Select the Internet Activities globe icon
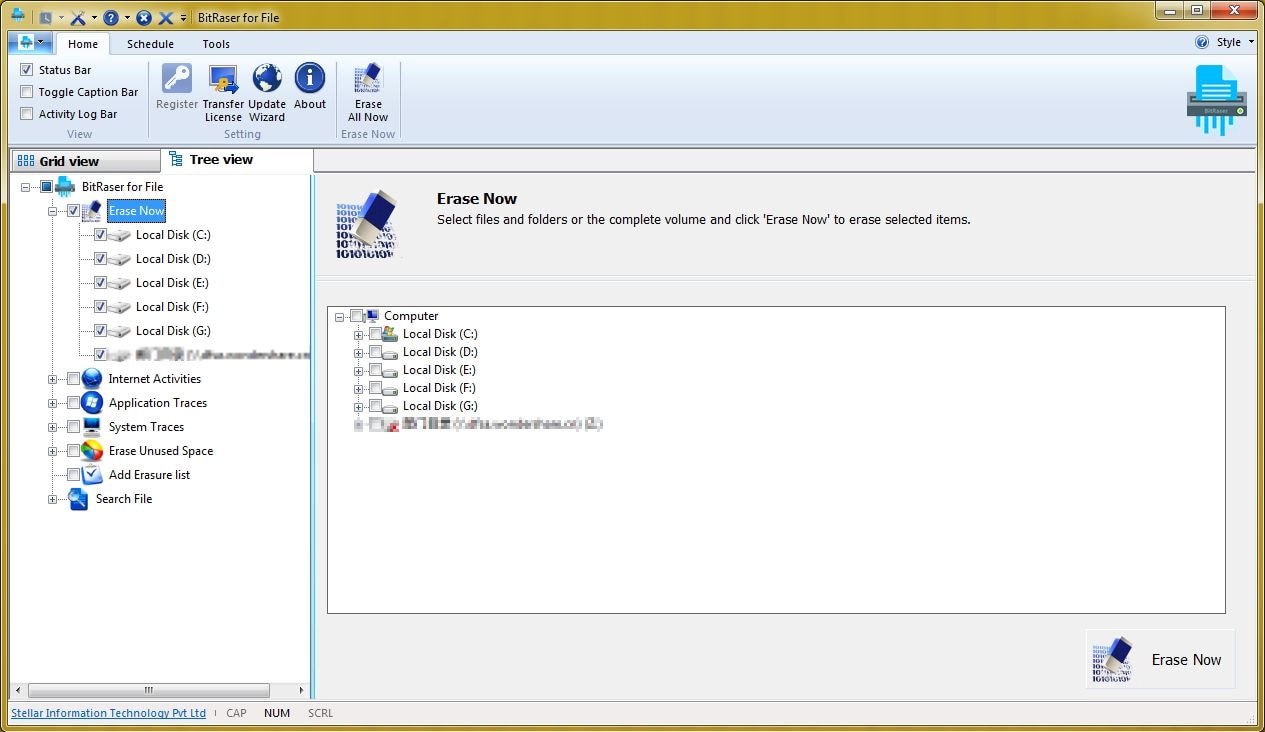The image size is (1265, 732). [x=92, y=379]
